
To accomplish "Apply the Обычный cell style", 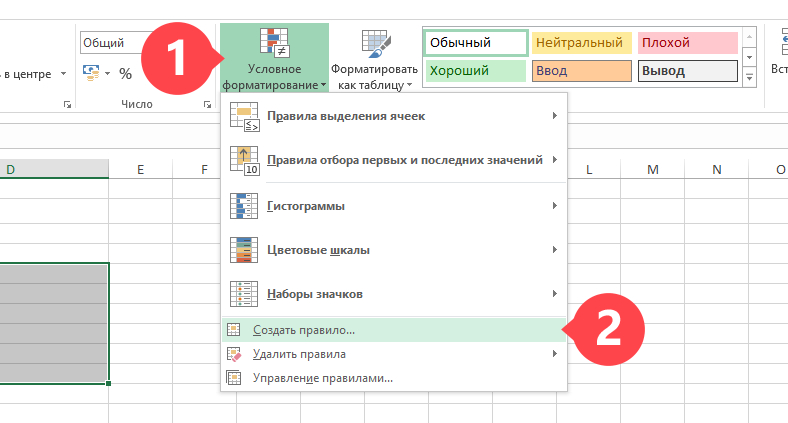I will [476, 43].
